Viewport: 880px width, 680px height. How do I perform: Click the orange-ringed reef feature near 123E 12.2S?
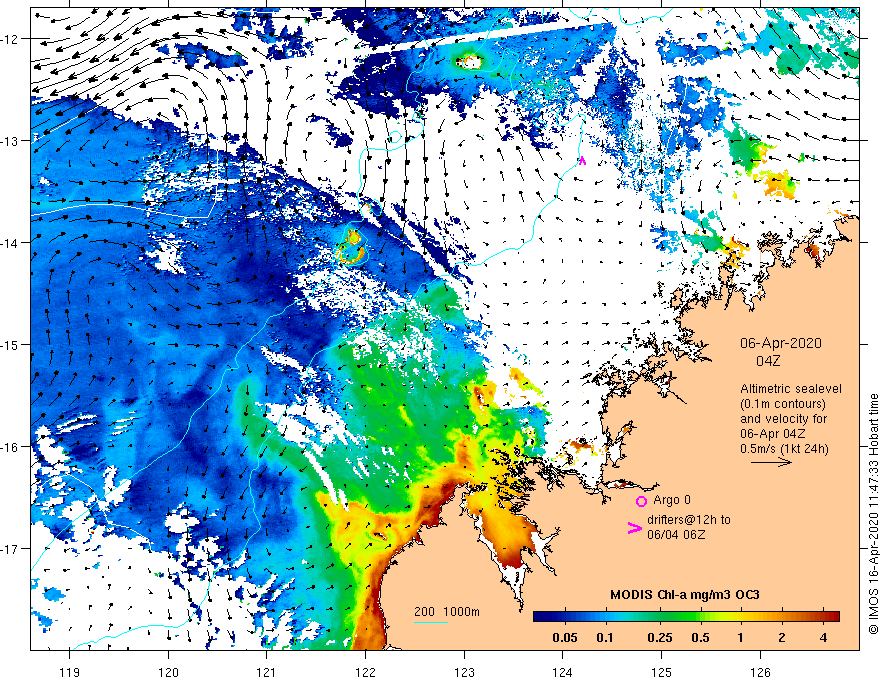(469, 61)
